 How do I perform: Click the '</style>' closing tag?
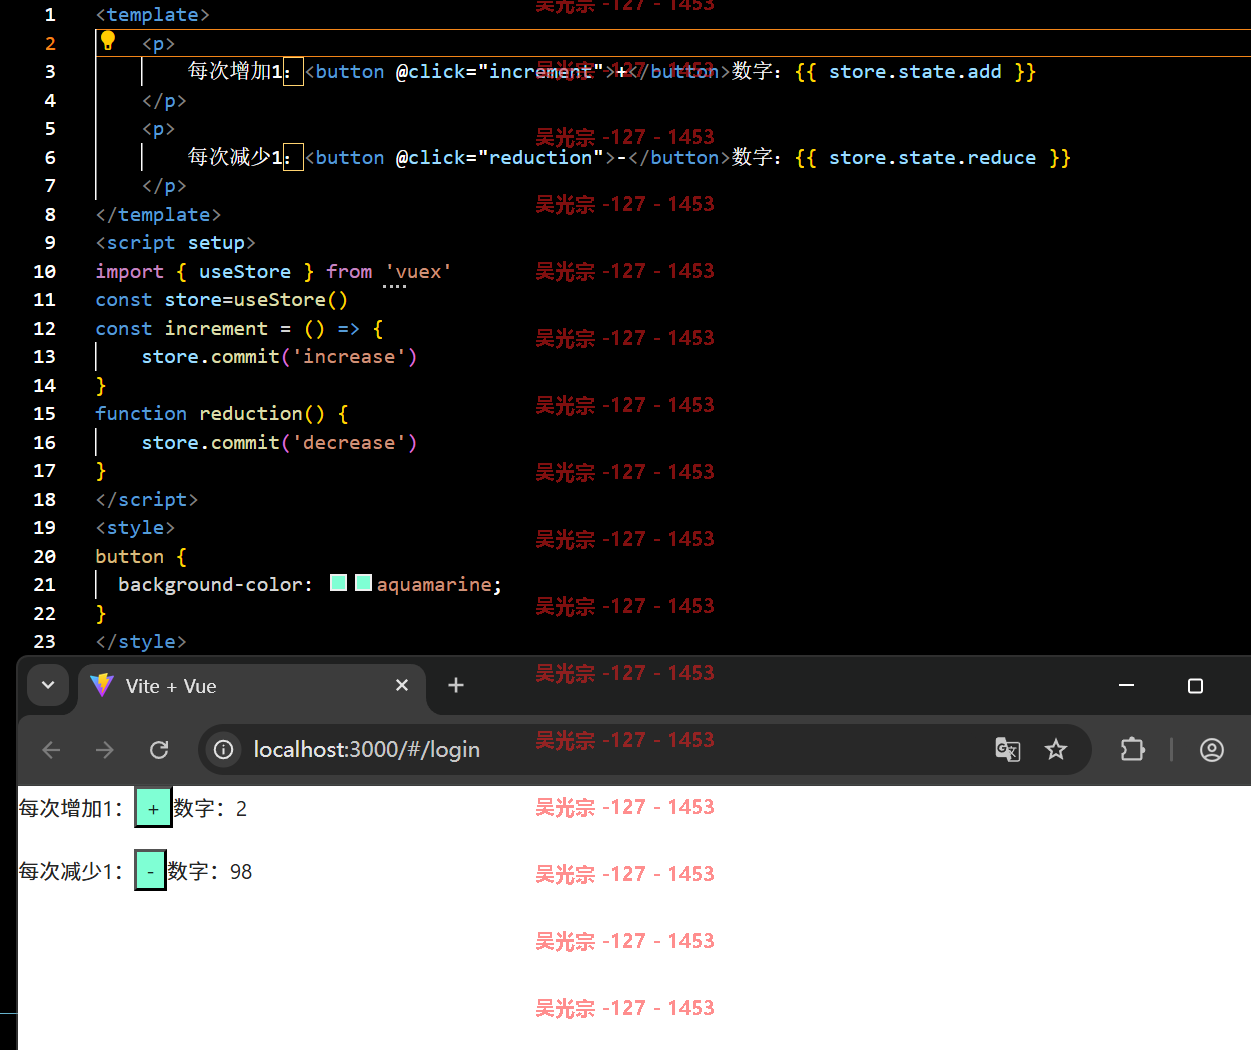click(x=141, y=641)
